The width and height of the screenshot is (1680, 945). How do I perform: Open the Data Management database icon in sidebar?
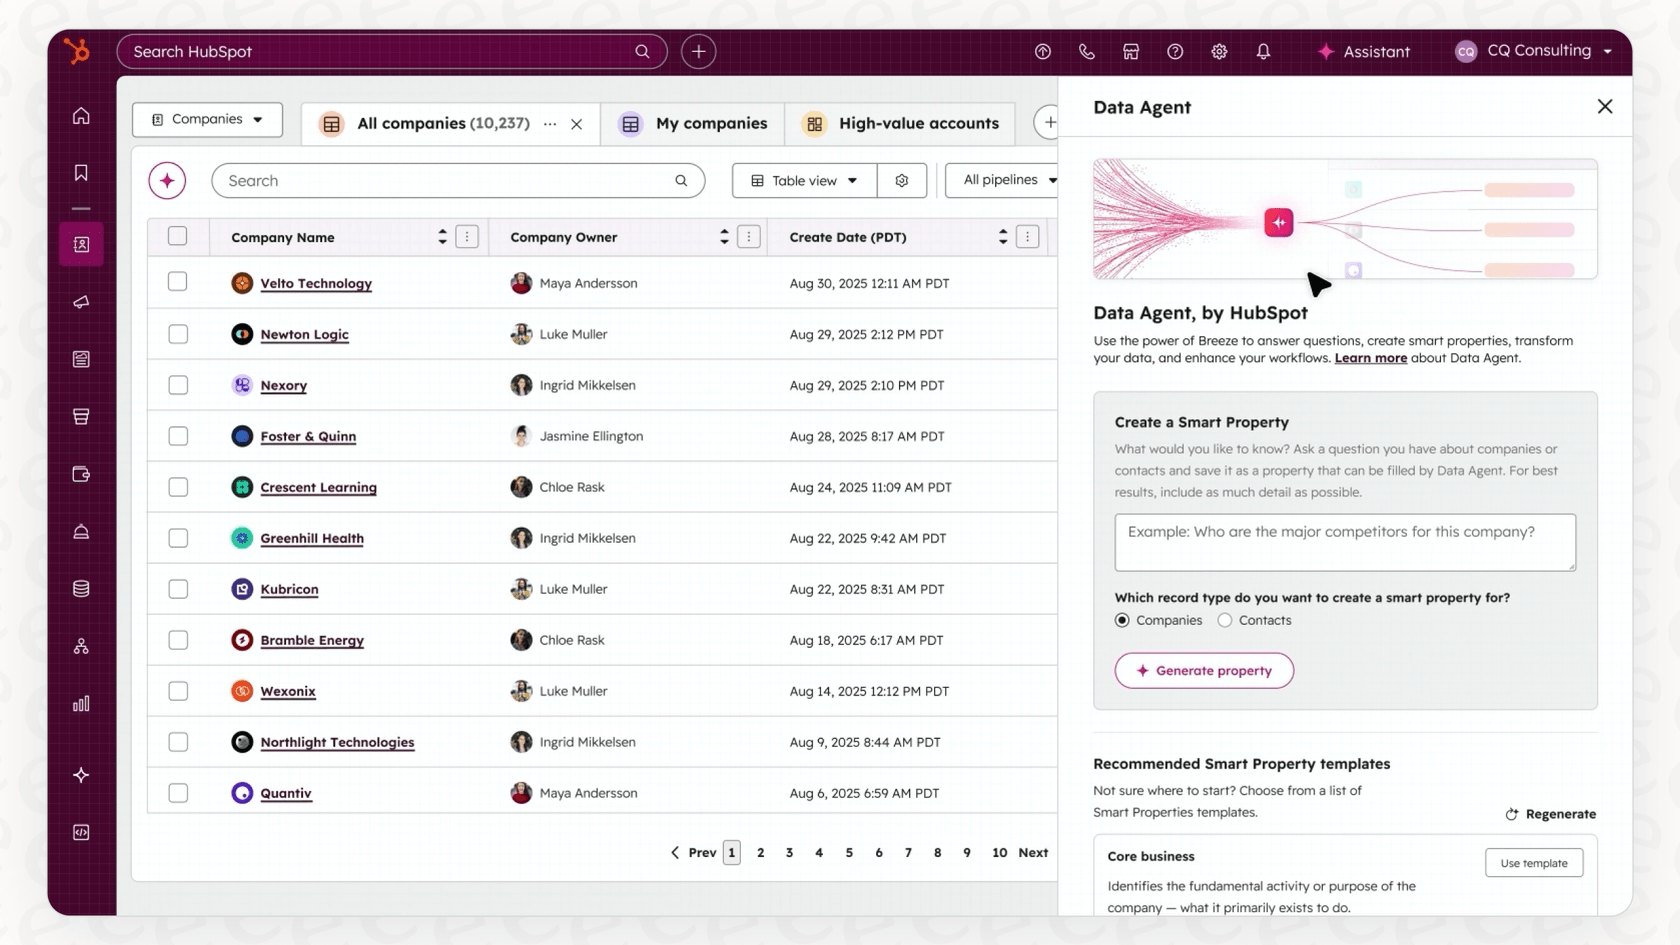[81, 588]
